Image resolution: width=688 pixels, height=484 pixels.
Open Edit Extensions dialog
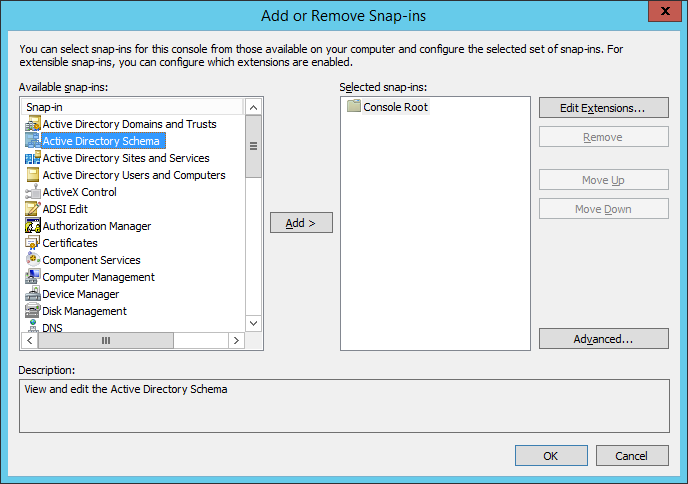click(x=604, y=108)
